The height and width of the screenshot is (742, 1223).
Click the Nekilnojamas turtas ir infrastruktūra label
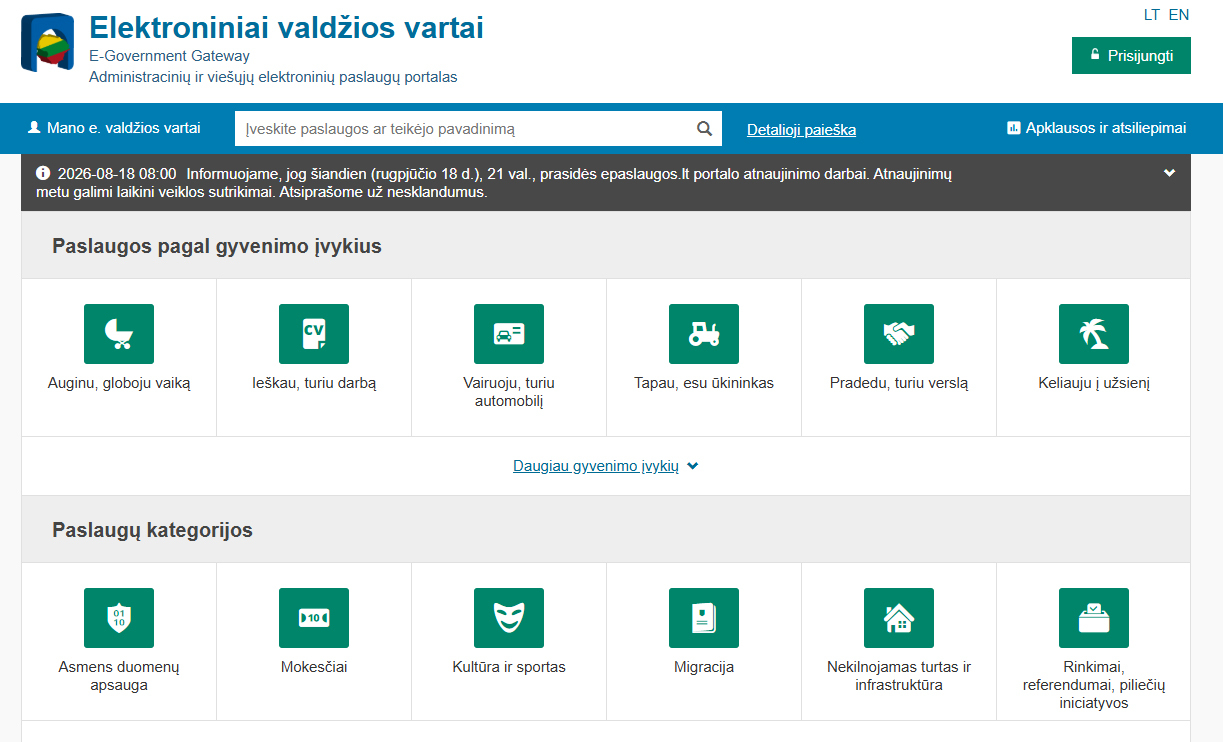pyautogui.click(x=899, y=676)
